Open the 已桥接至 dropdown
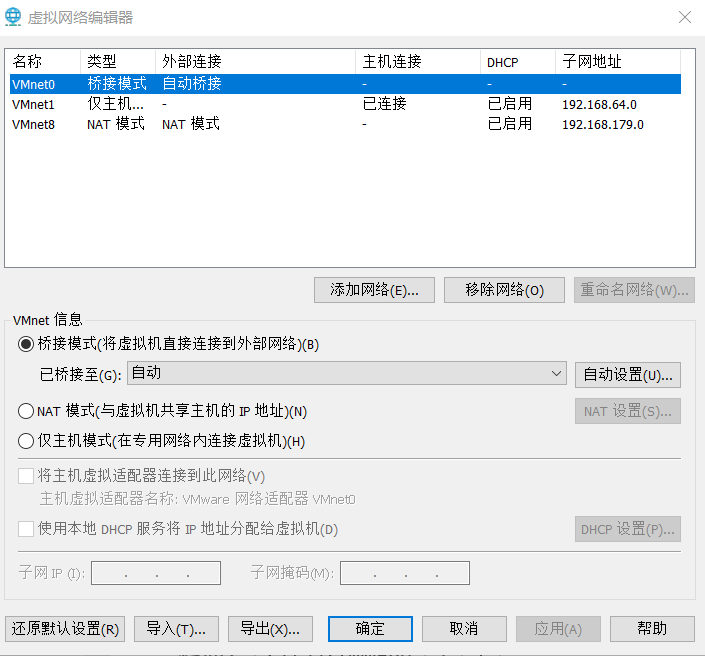This screenshot has width=705, height=656. point(347,373)
